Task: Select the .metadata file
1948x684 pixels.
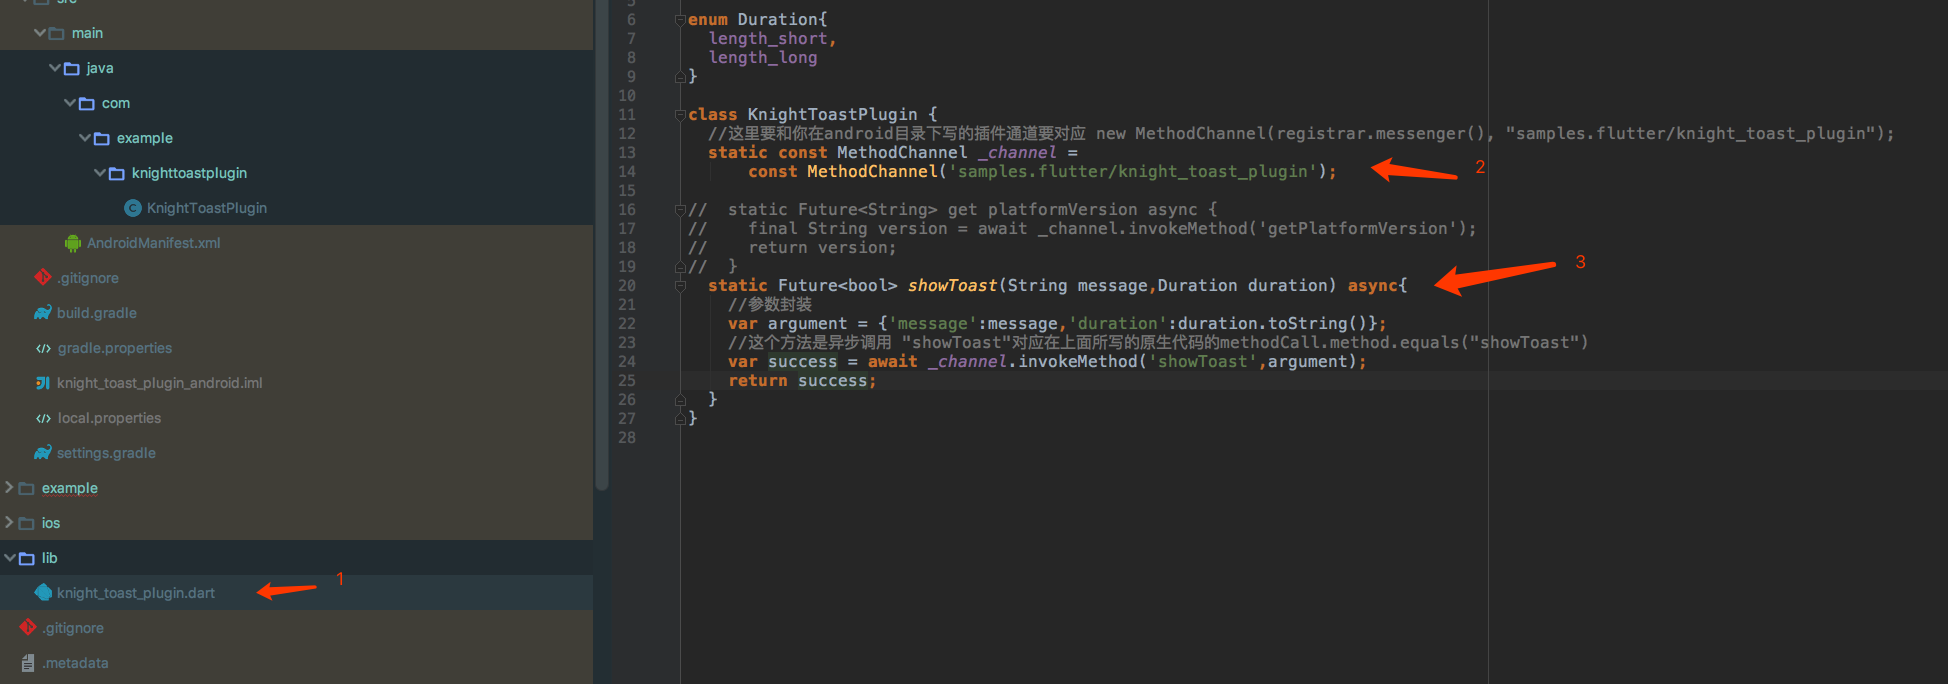Action: 75,663
